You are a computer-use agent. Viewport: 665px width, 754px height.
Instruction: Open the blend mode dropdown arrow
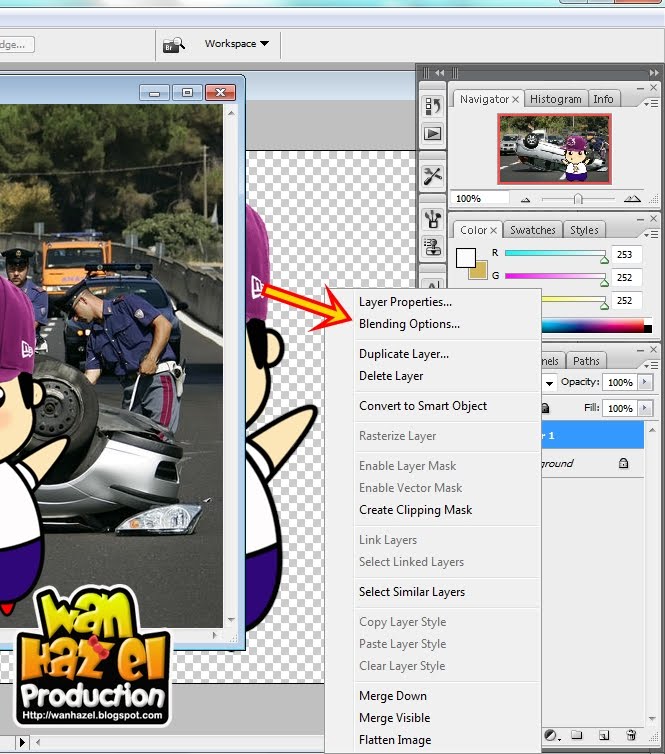coord(549,383)
